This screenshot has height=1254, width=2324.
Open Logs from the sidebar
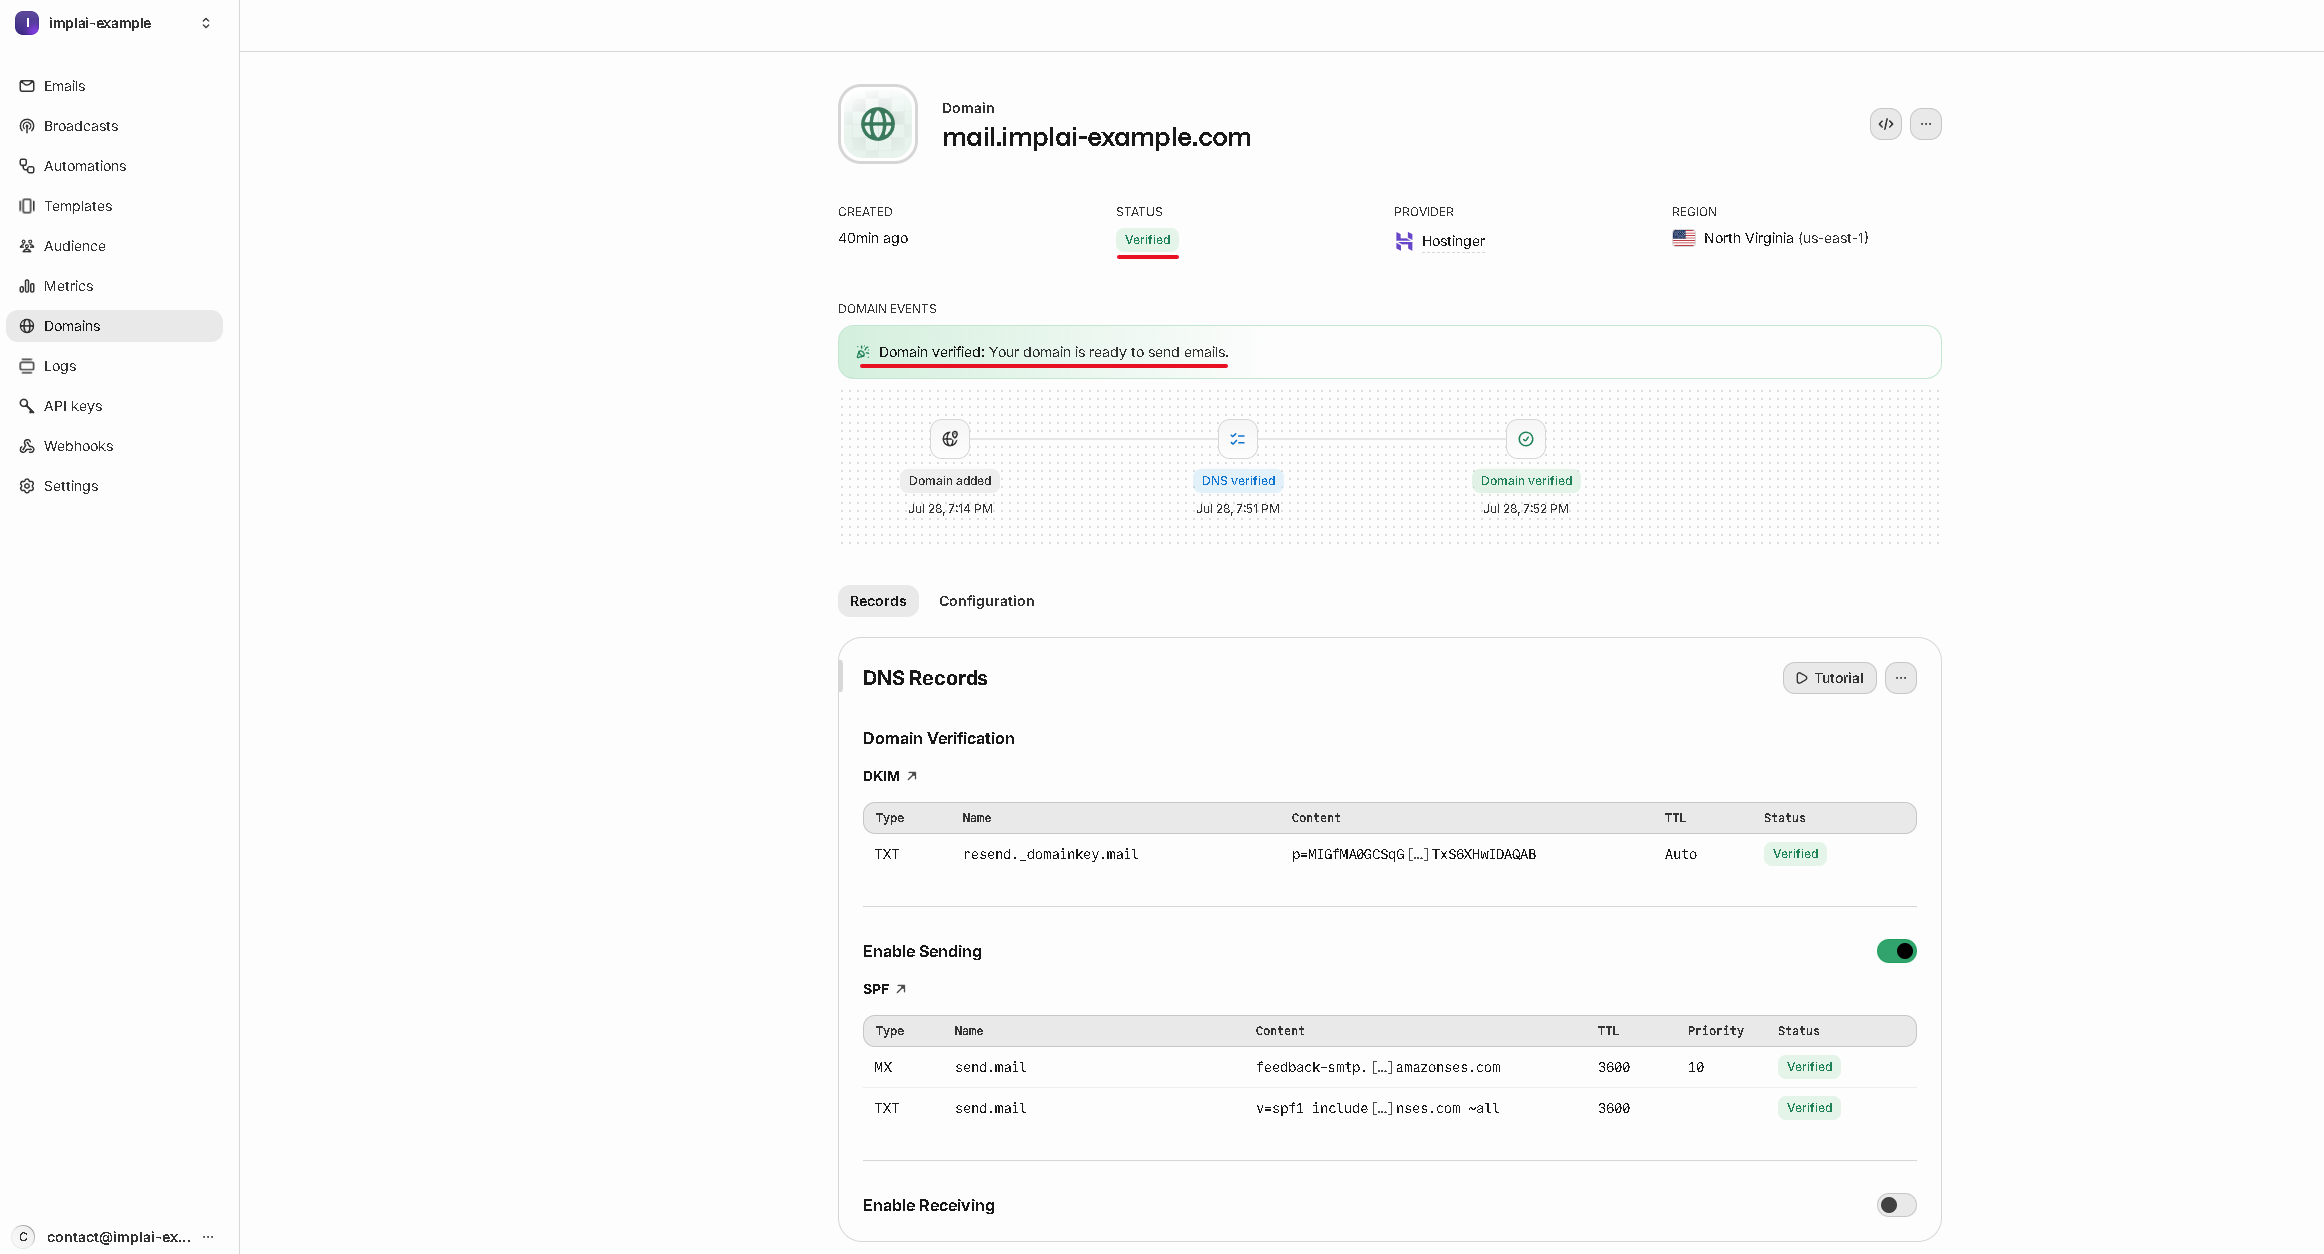coord(114,366)
